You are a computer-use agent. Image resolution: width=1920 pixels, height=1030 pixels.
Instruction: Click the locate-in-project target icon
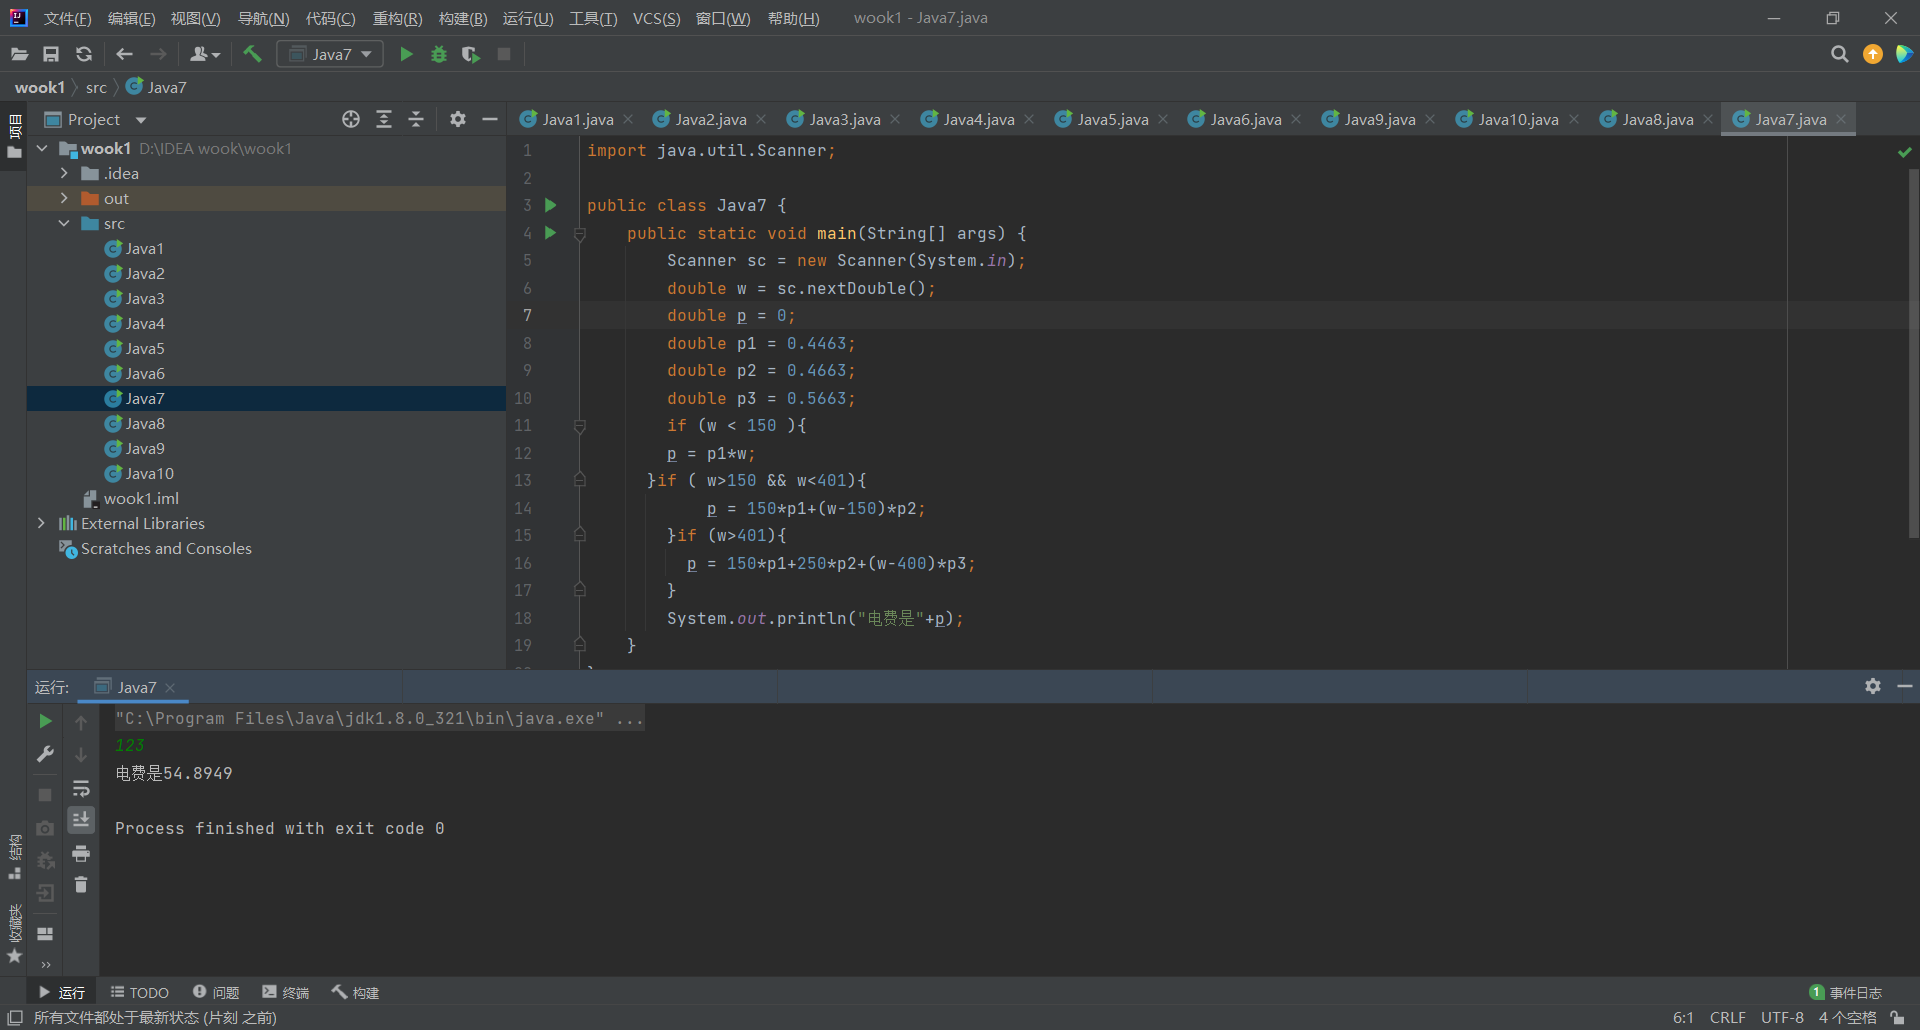click(351, 119)
